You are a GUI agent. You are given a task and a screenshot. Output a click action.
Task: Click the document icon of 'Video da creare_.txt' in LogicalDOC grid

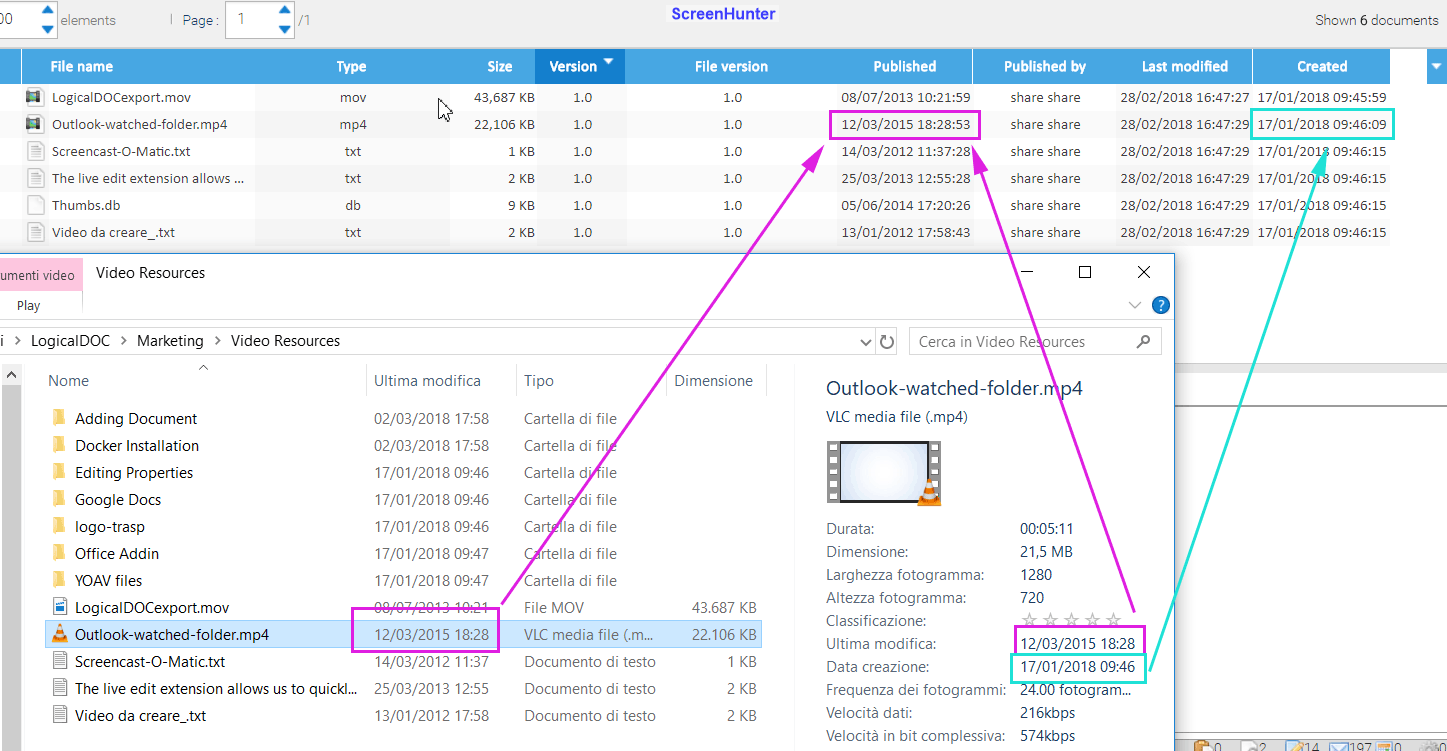coord(34,232)
